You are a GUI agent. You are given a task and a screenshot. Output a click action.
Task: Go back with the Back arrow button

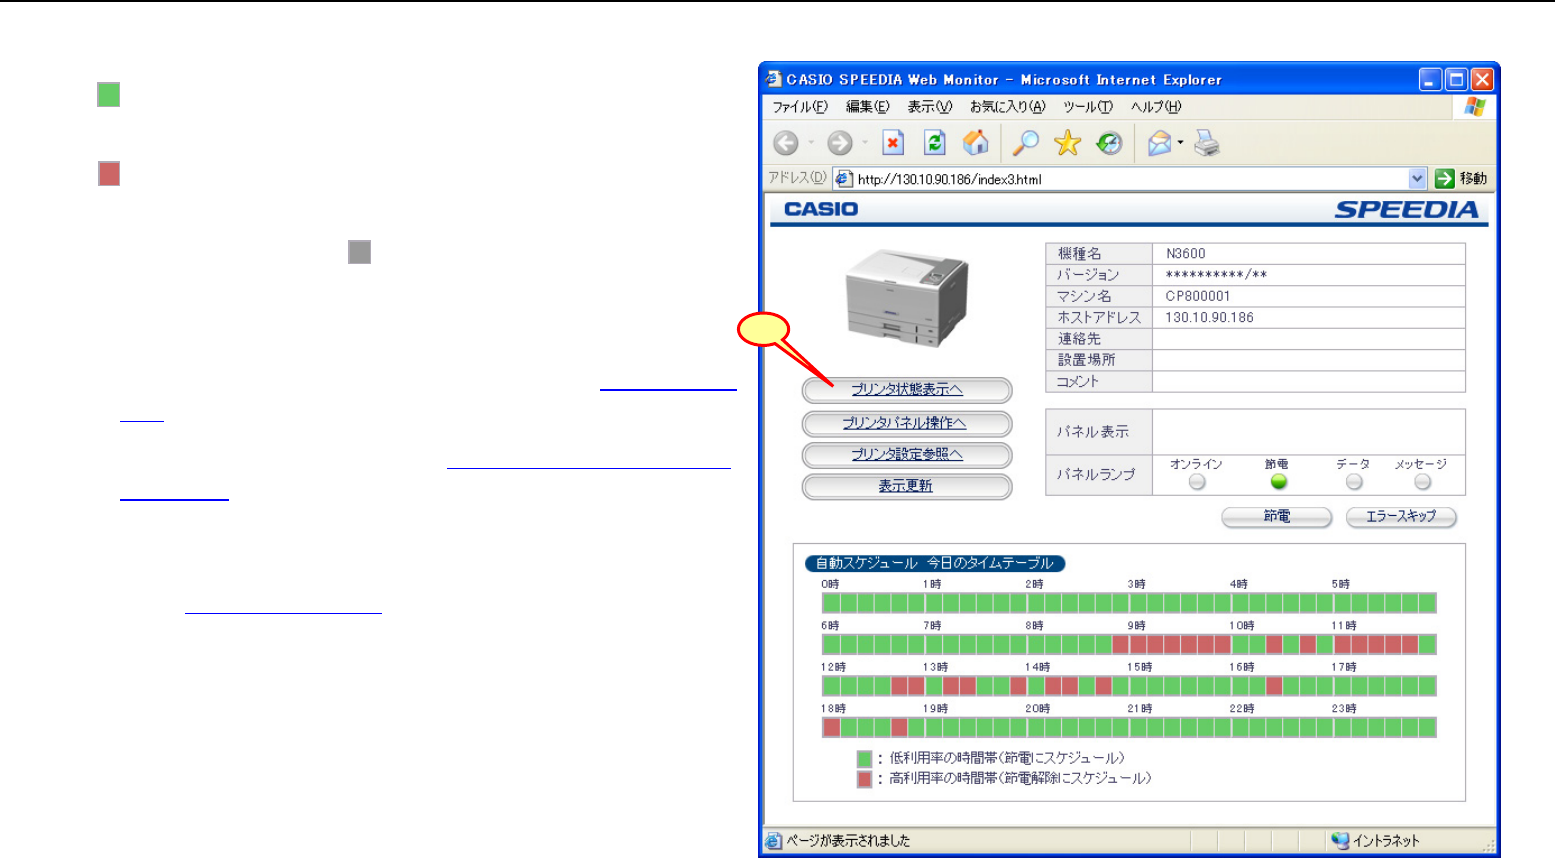(786, 144)
